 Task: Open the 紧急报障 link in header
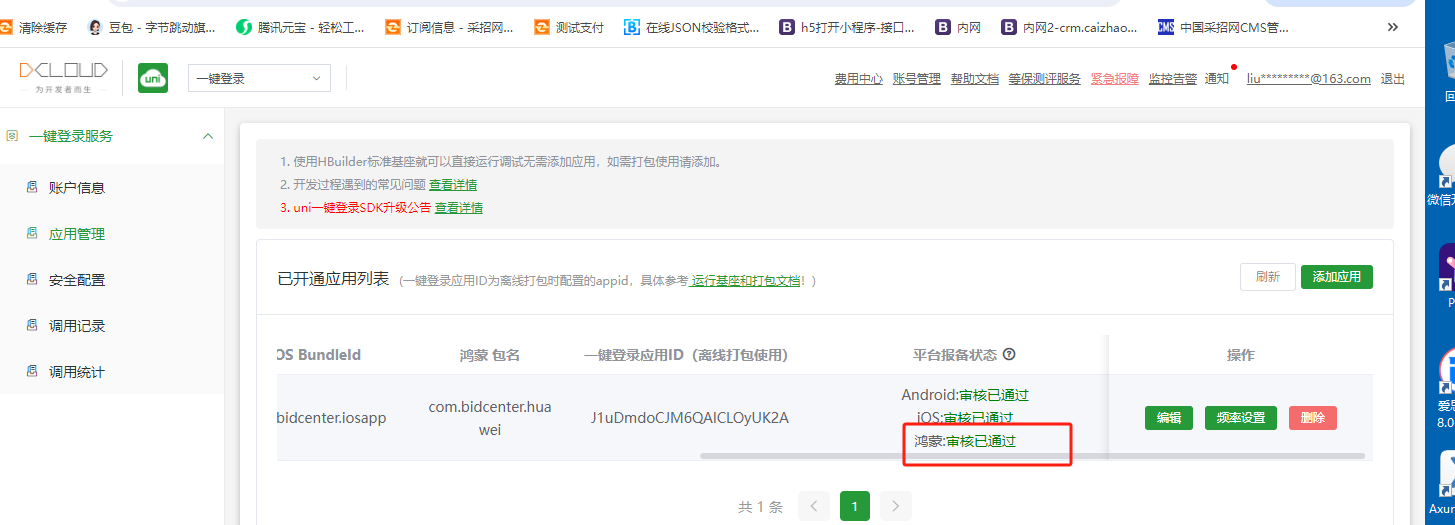(1114, 79)
